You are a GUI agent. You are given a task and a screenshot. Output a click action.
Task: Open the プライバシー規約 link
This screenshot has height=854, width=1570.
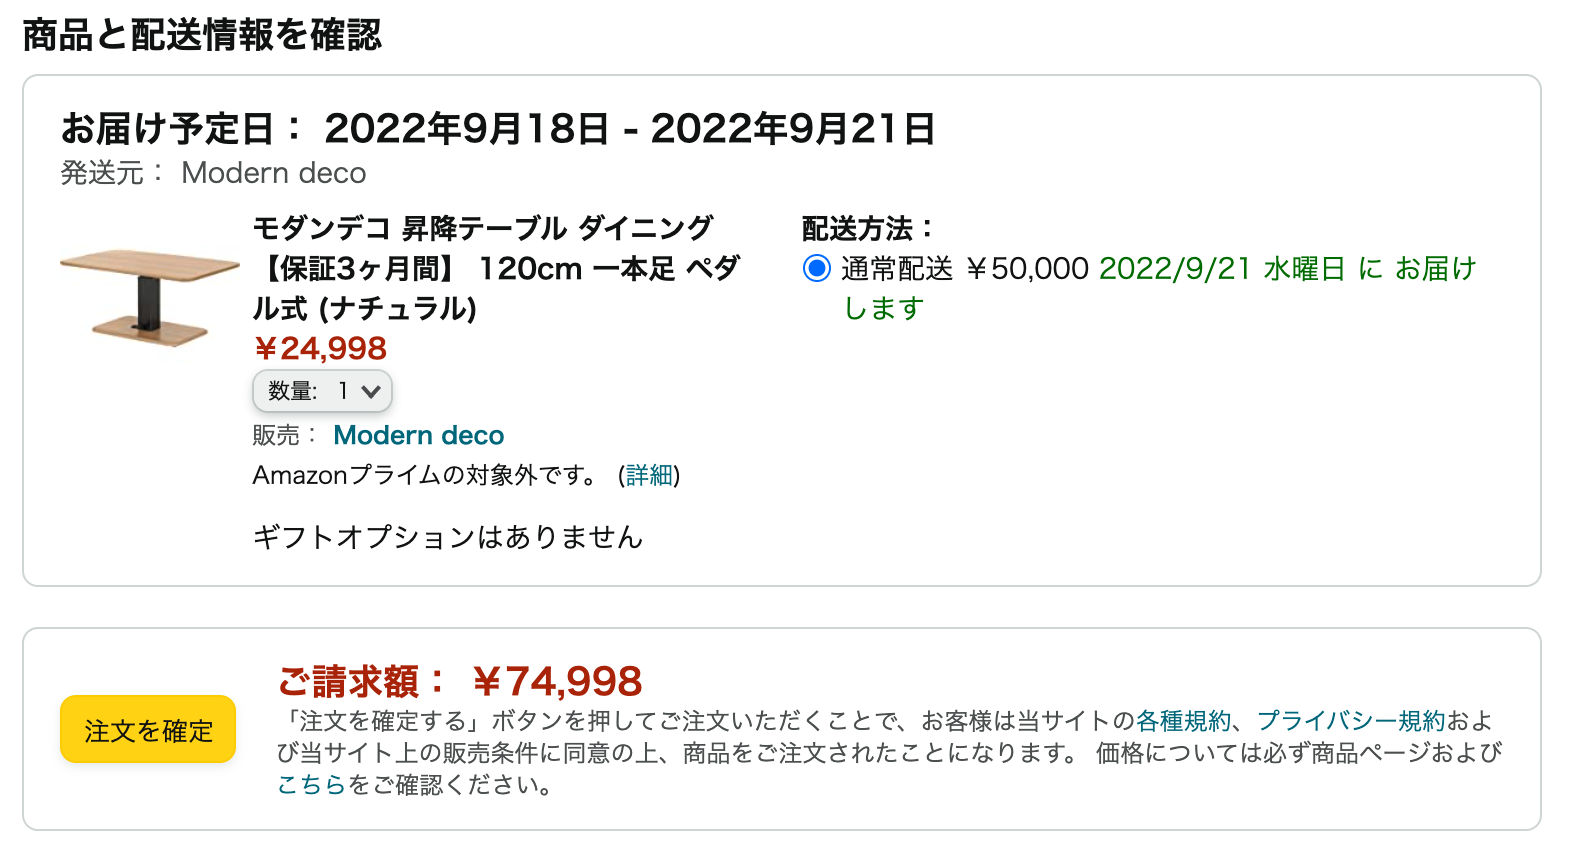point(1351,721)
